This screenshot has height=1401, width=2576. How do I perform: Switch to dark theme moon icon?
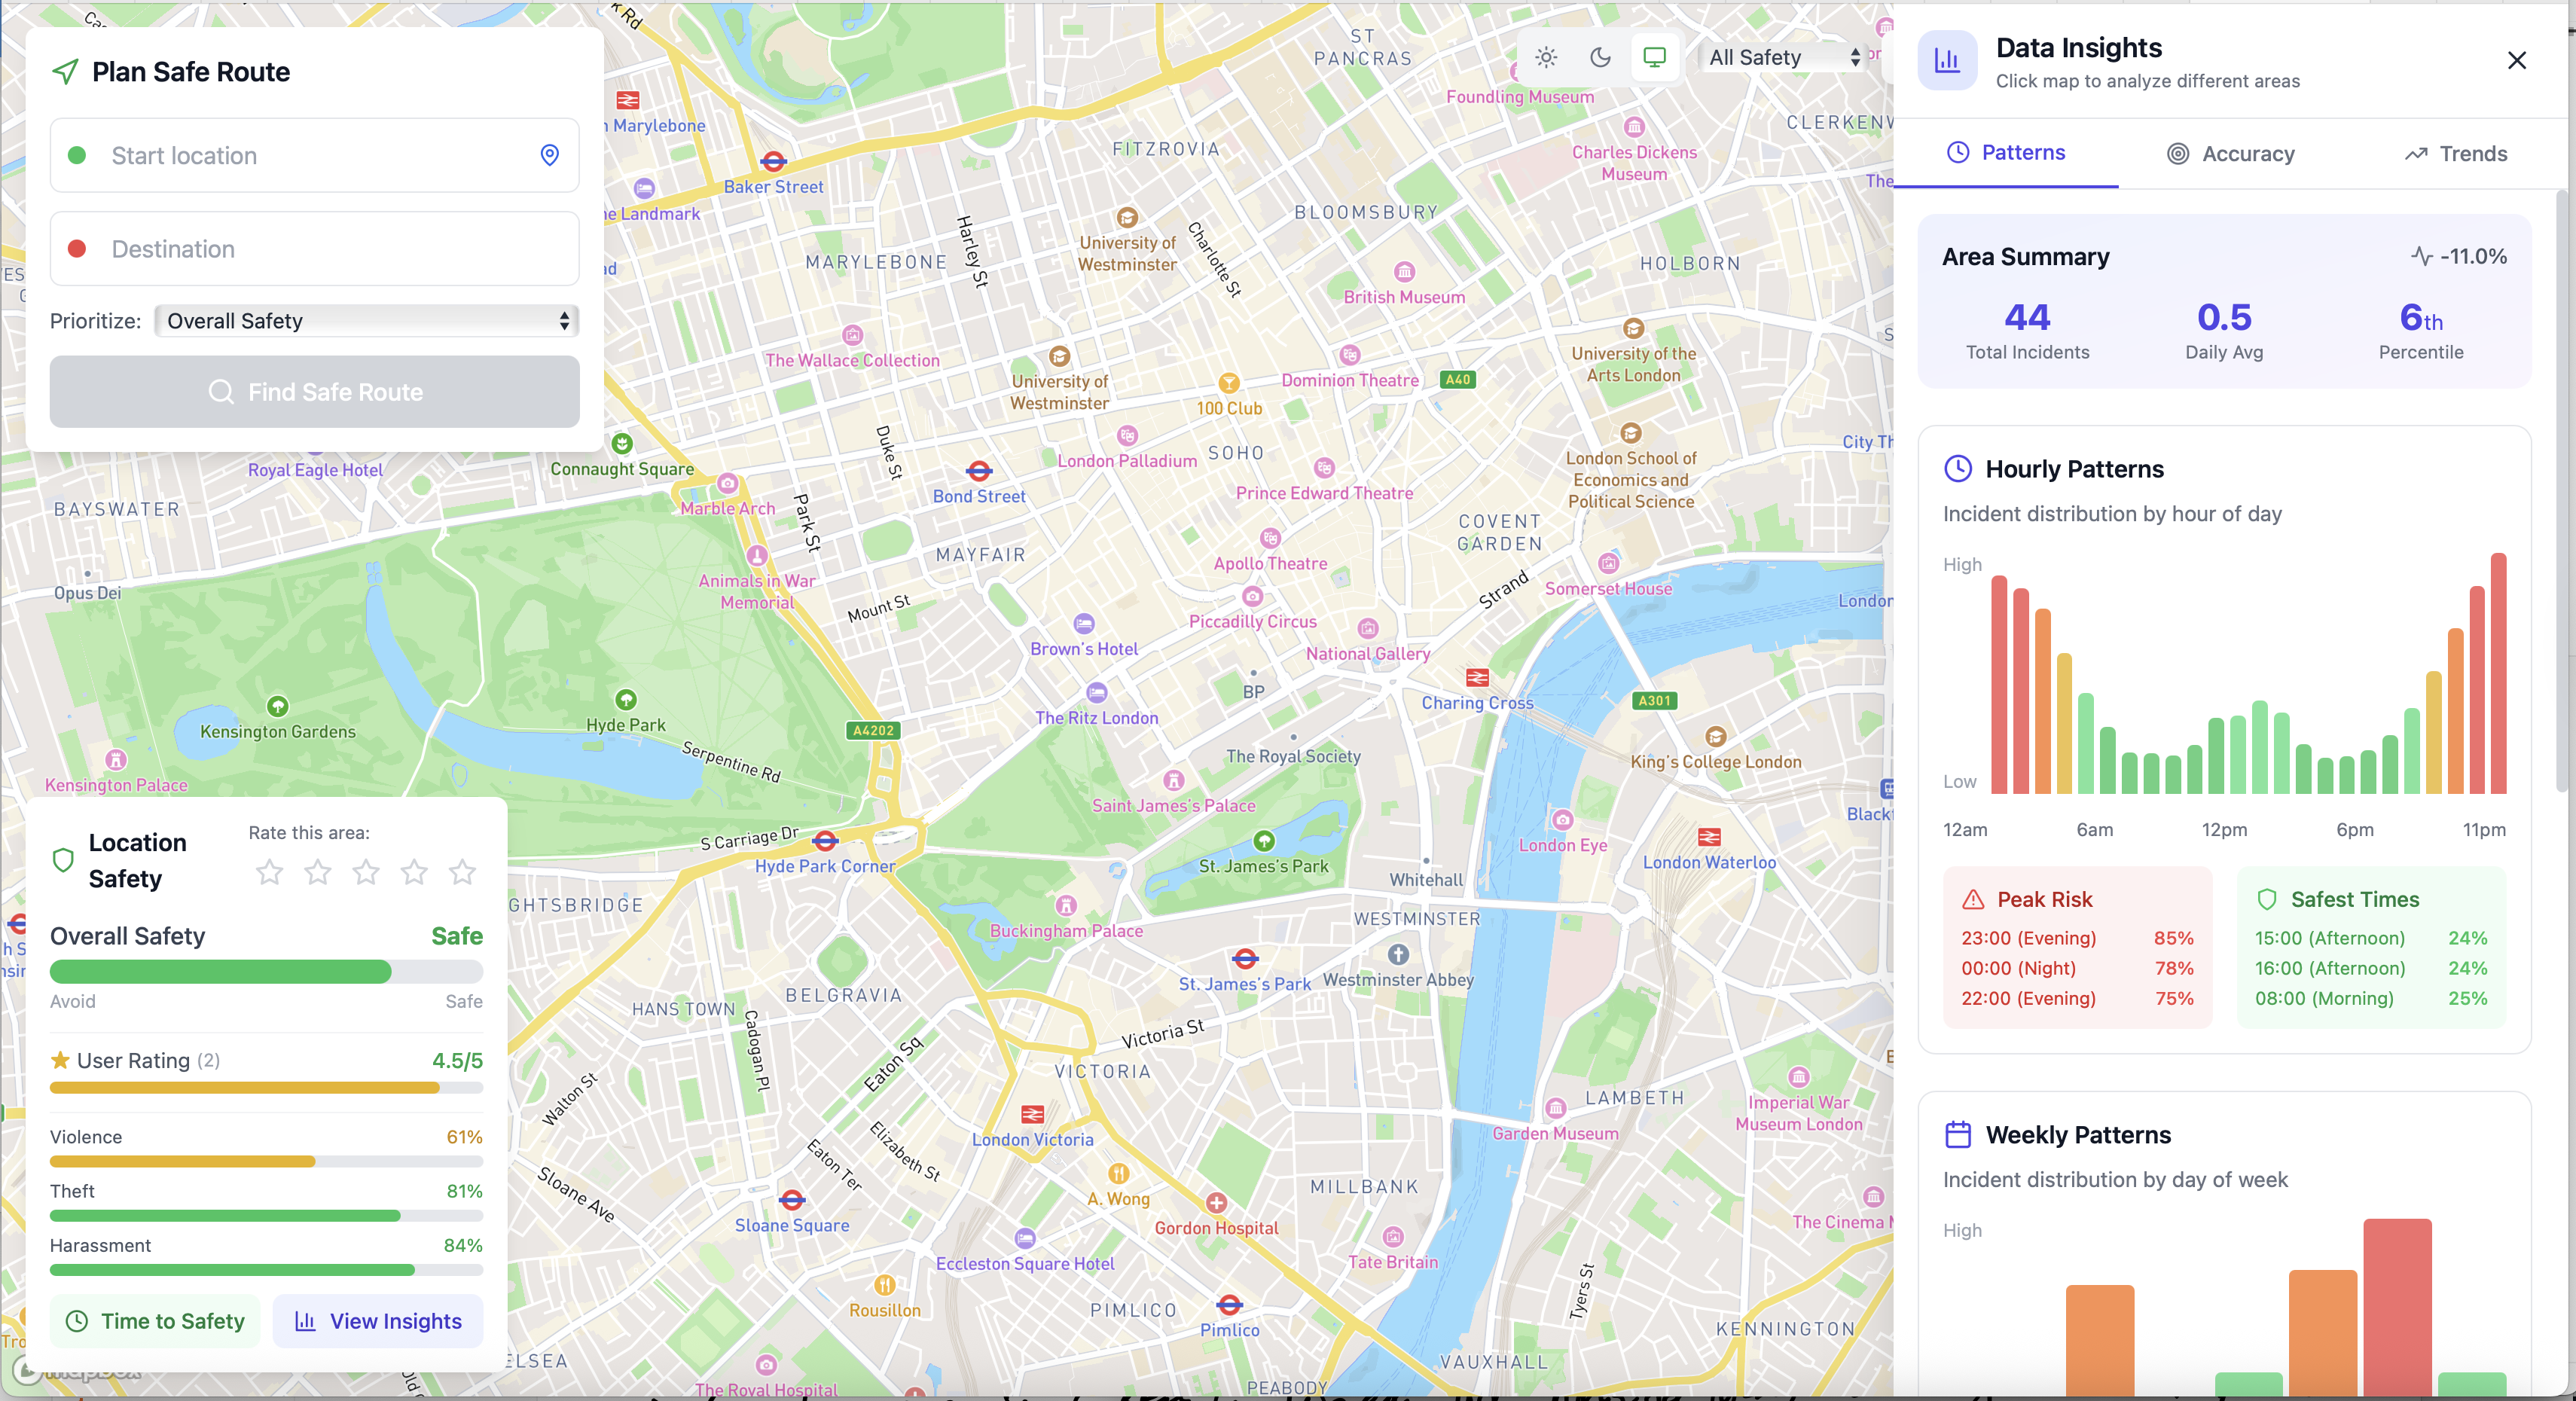pyautogui.click(x=1600, y=57)
